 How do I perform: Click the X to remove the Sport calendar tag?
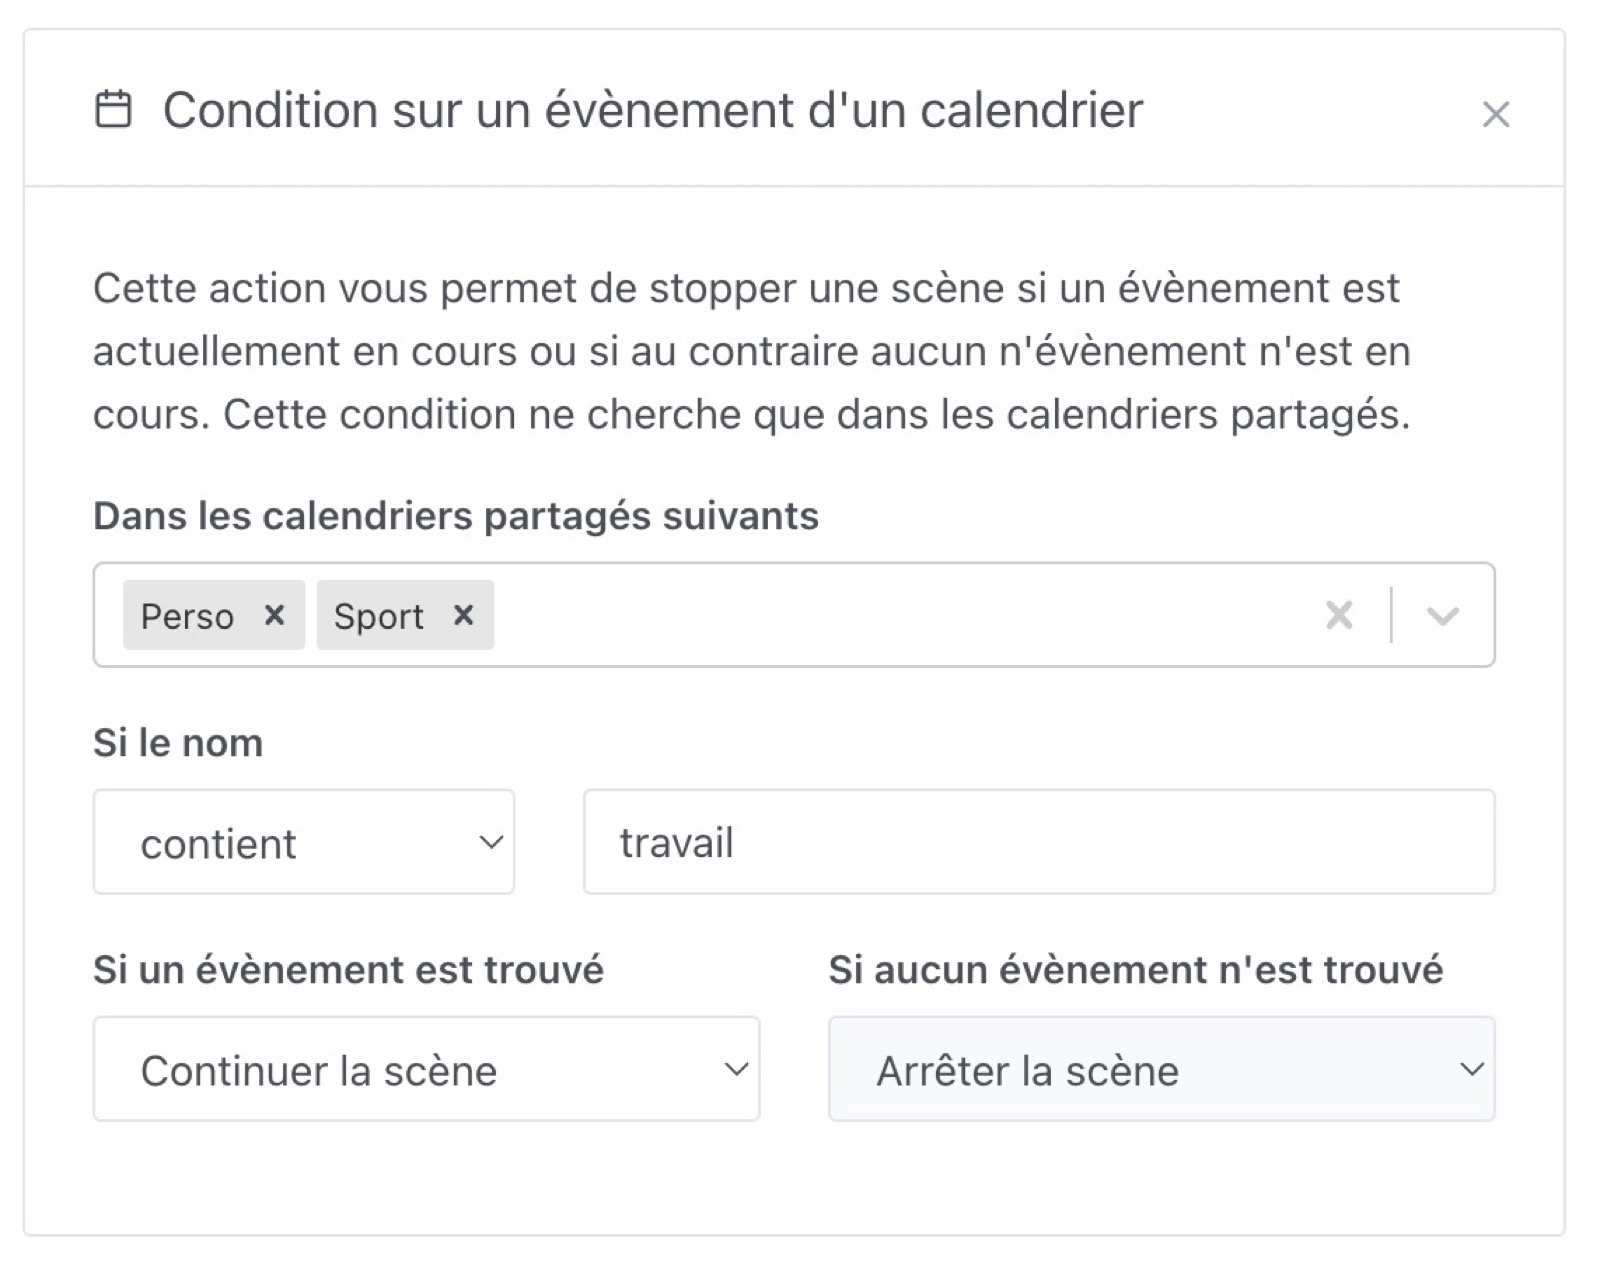click(463, 616)
